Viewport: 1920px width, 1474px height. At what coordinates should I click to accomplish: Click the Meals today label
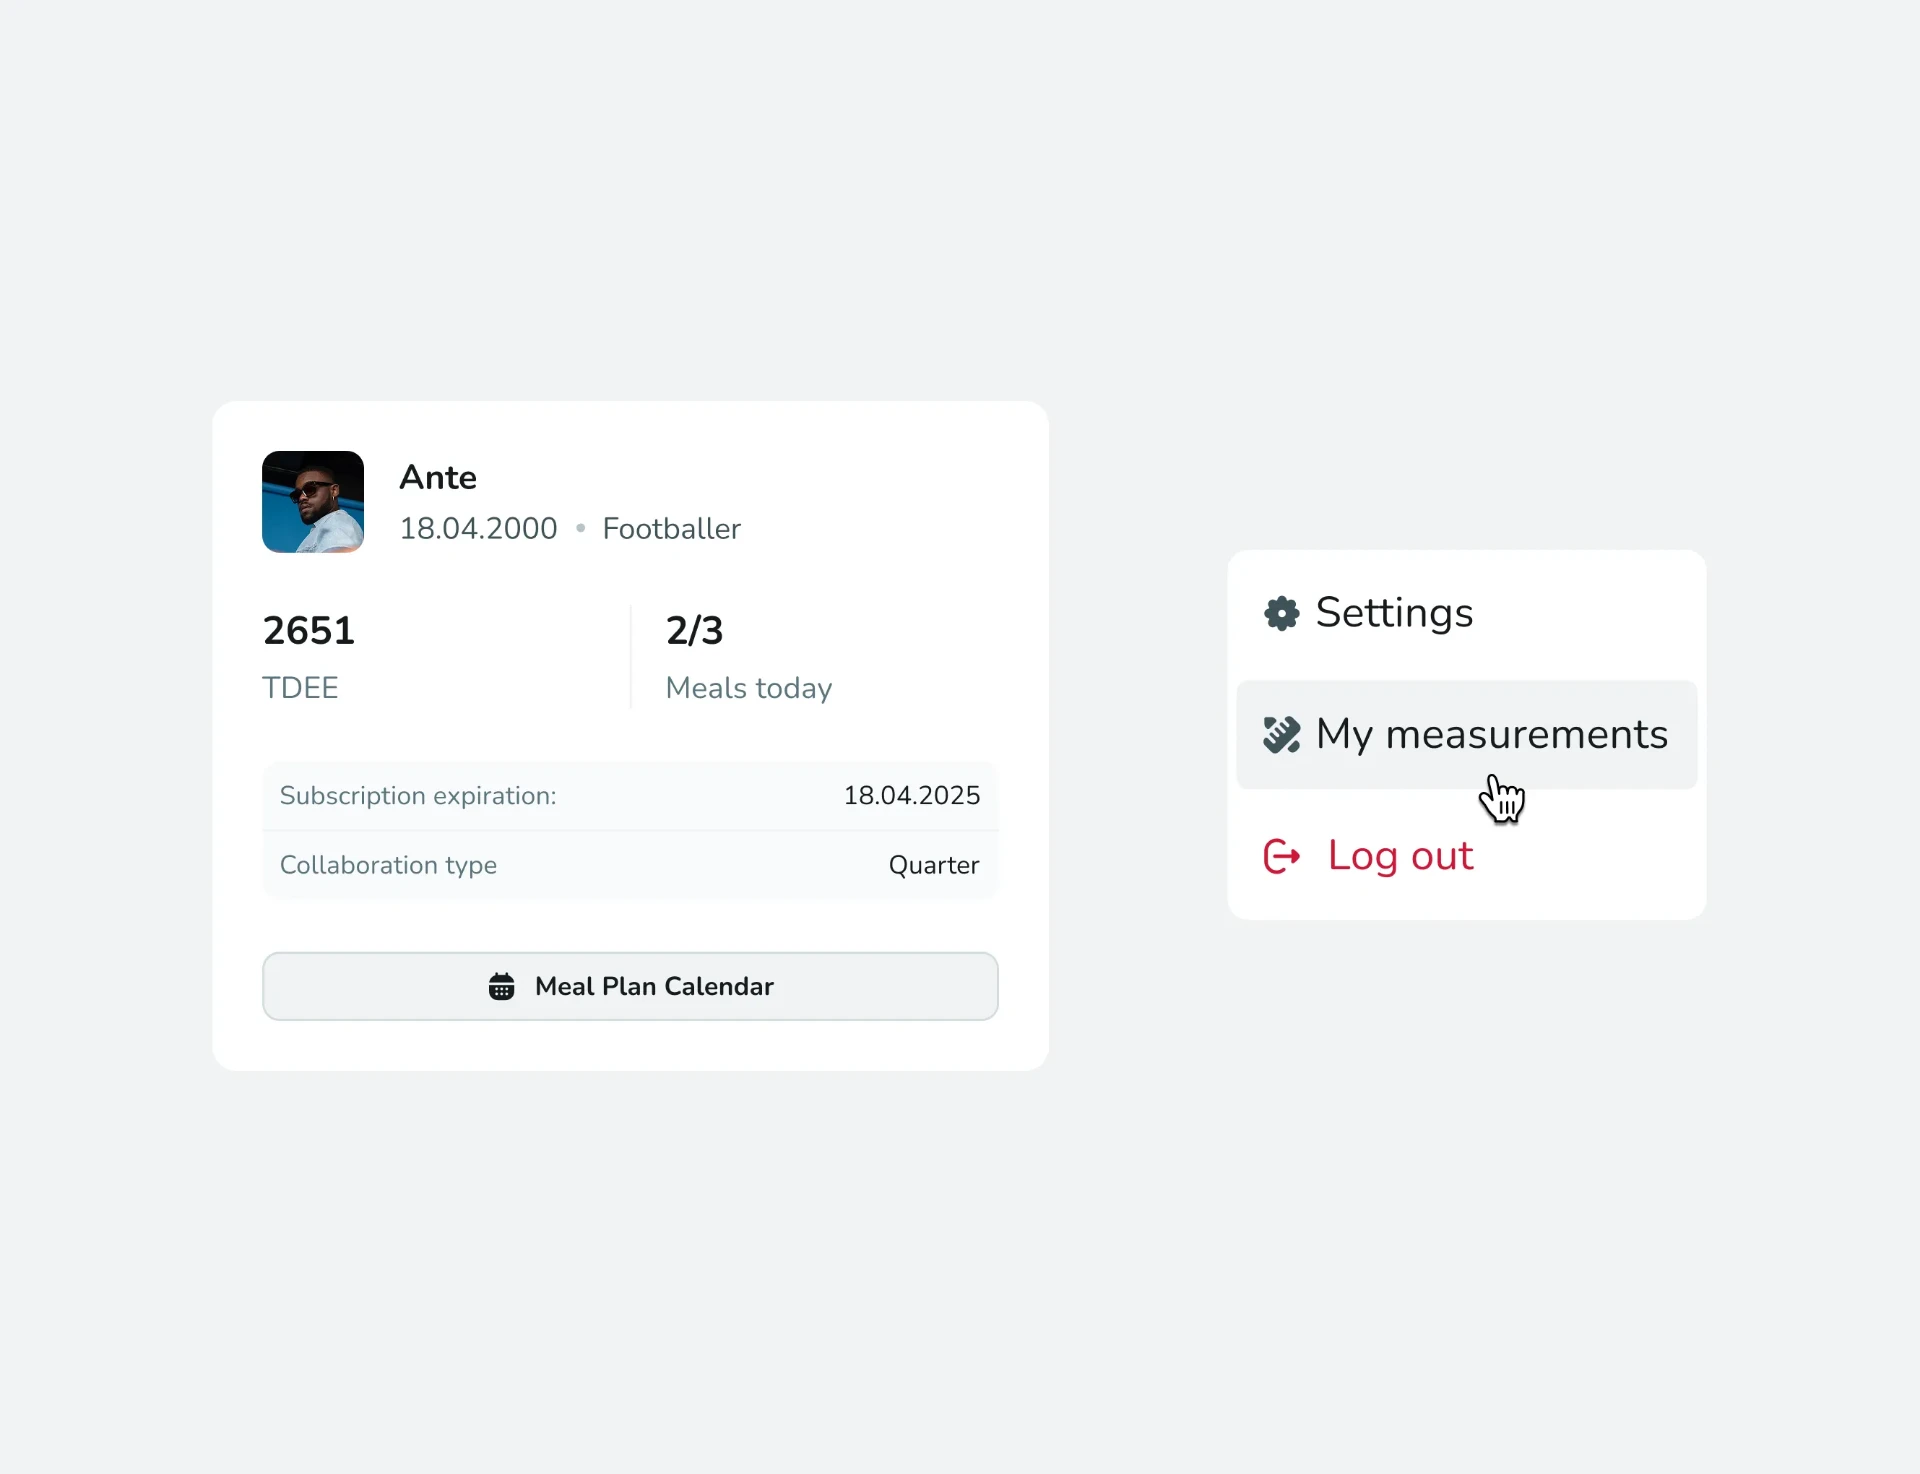coord(749,688)
